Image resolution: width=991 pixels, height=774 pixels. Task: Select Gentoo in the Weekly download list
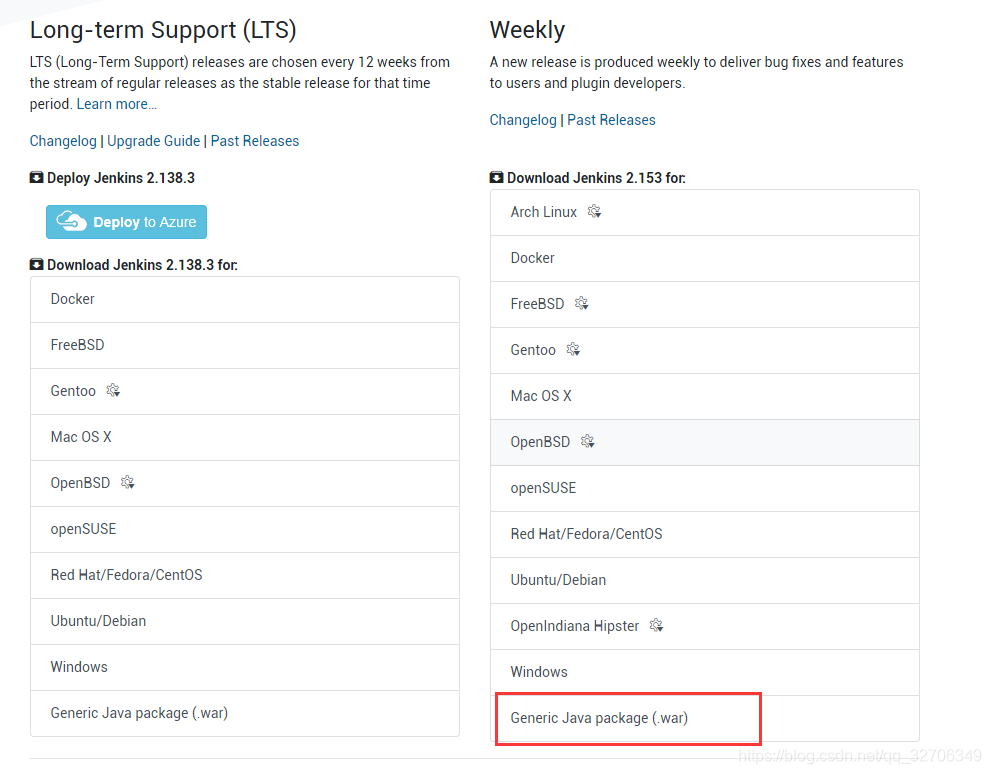[x=705, y=351]
